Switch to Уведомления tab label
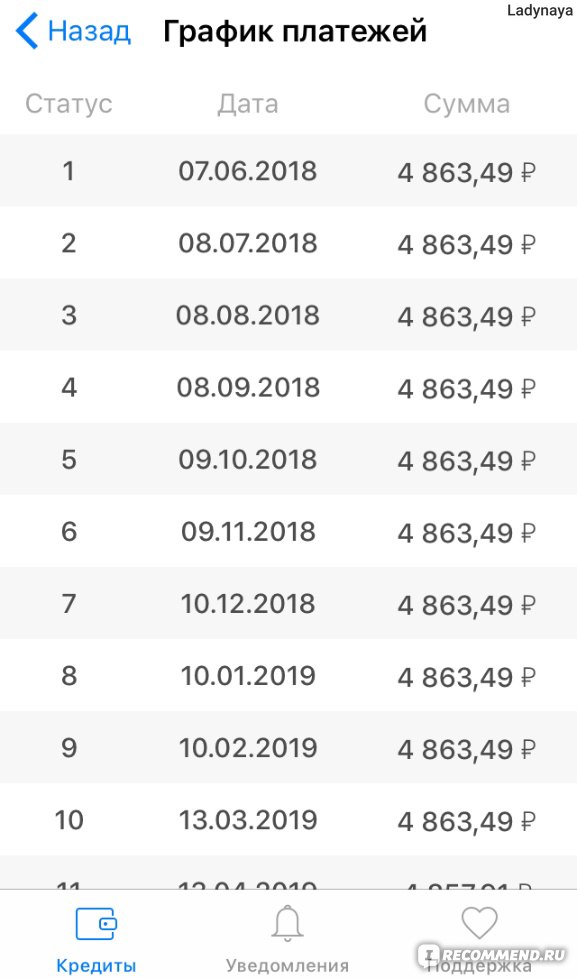 [287, 965]
